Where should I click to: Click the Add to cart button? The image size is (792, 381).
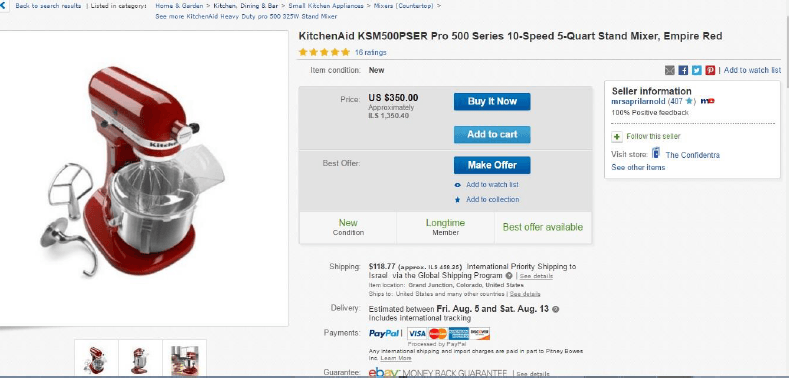pyautogui.click(x=492, y=134)
